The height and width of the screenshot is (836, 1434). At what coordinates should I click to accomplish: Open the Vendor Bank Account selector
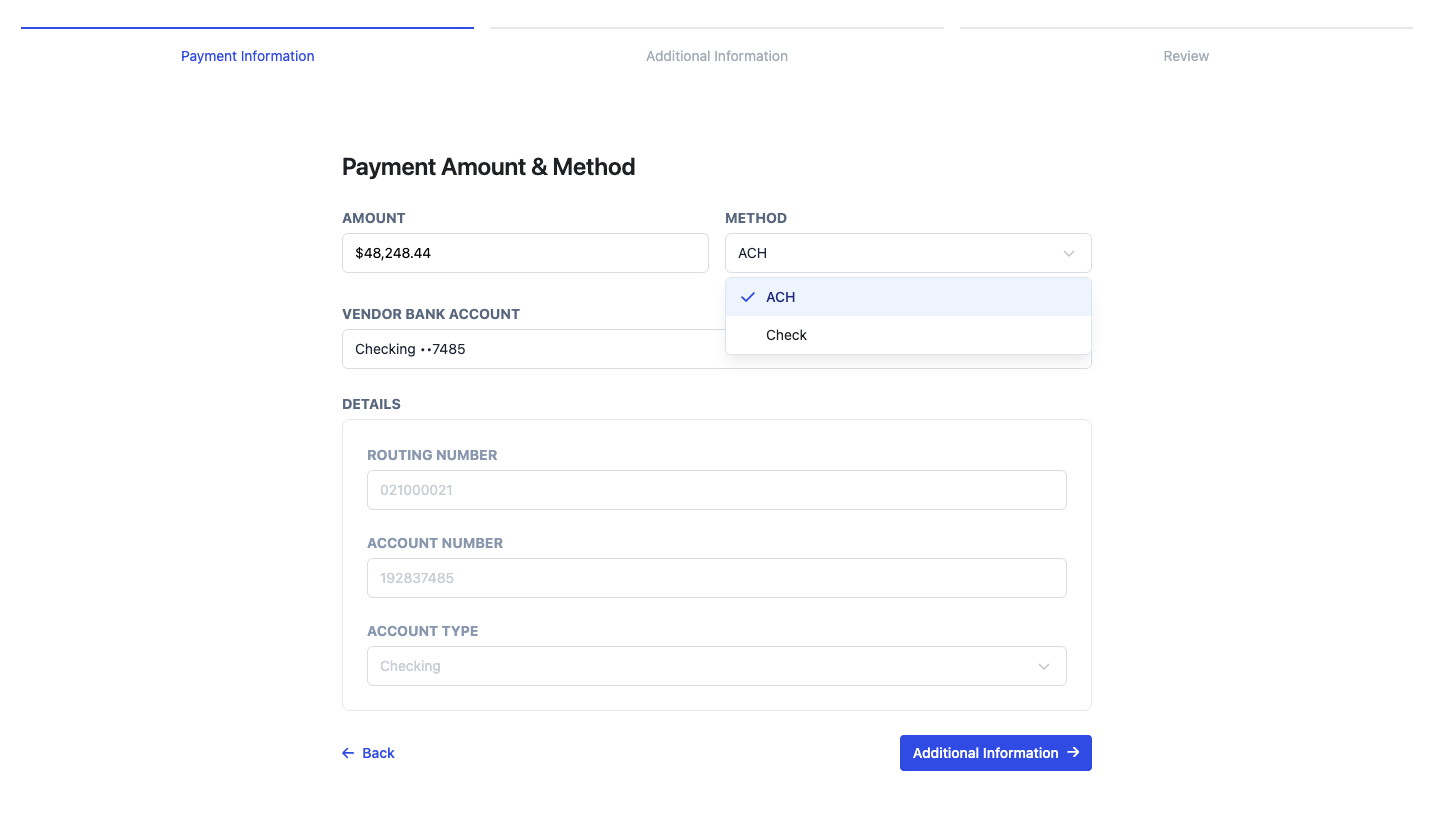click(x=530, y=349)
